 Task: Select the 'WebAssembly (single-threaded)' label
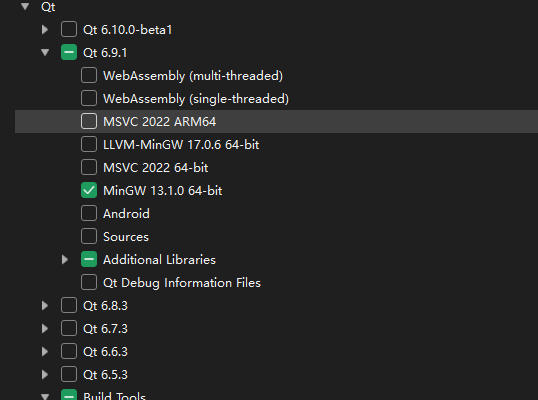pos(196,99)
